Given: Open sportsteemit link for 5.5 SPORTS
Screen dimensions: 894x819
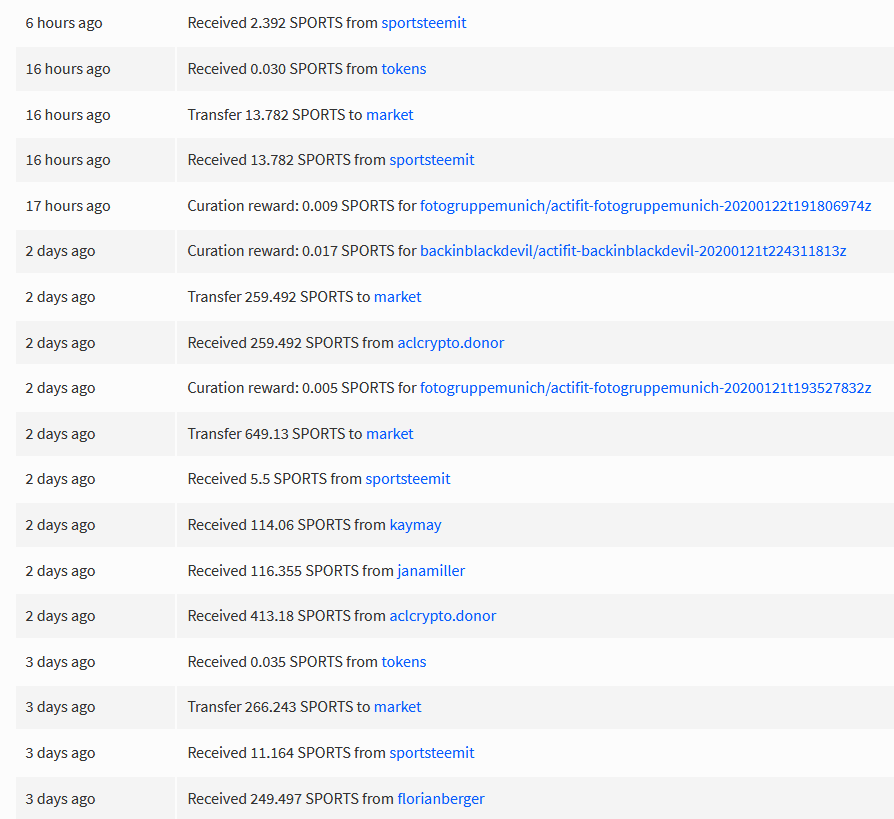Looking at the screenshot, I should pos(408,479).
